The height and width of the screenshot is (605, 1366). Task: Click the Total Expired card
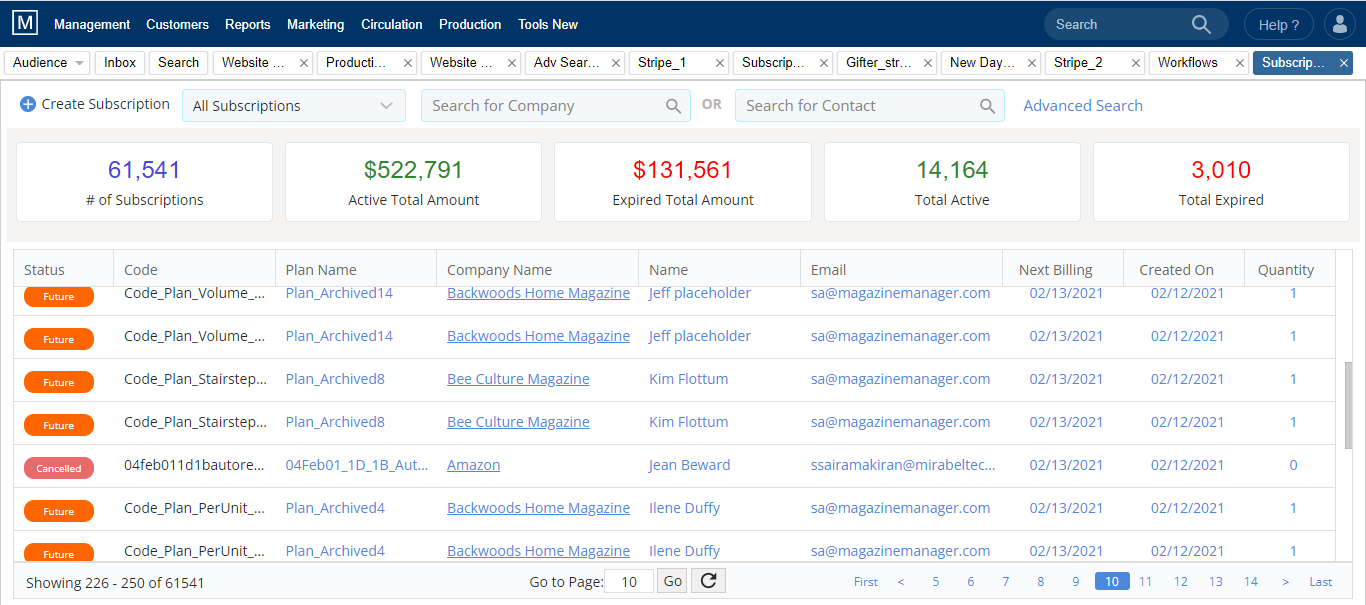click(1221, 182)
